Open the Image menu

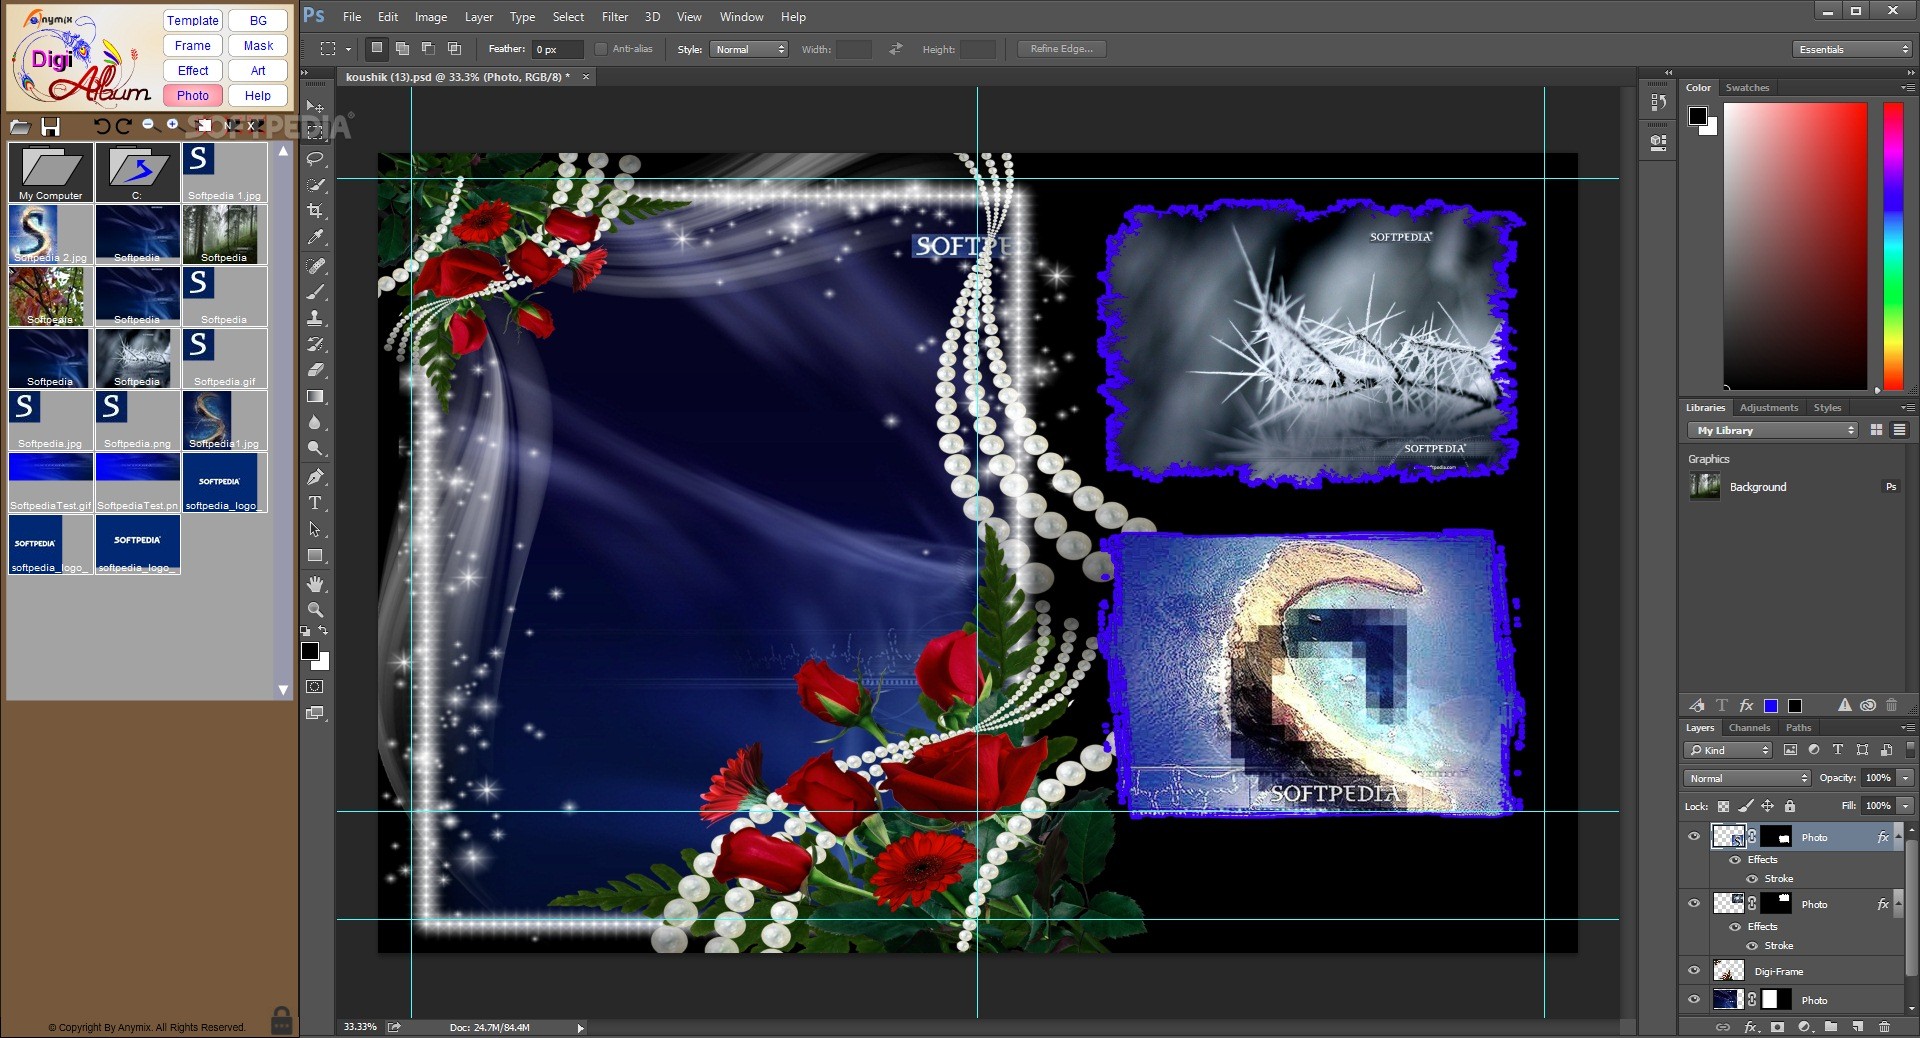(431, 17)
